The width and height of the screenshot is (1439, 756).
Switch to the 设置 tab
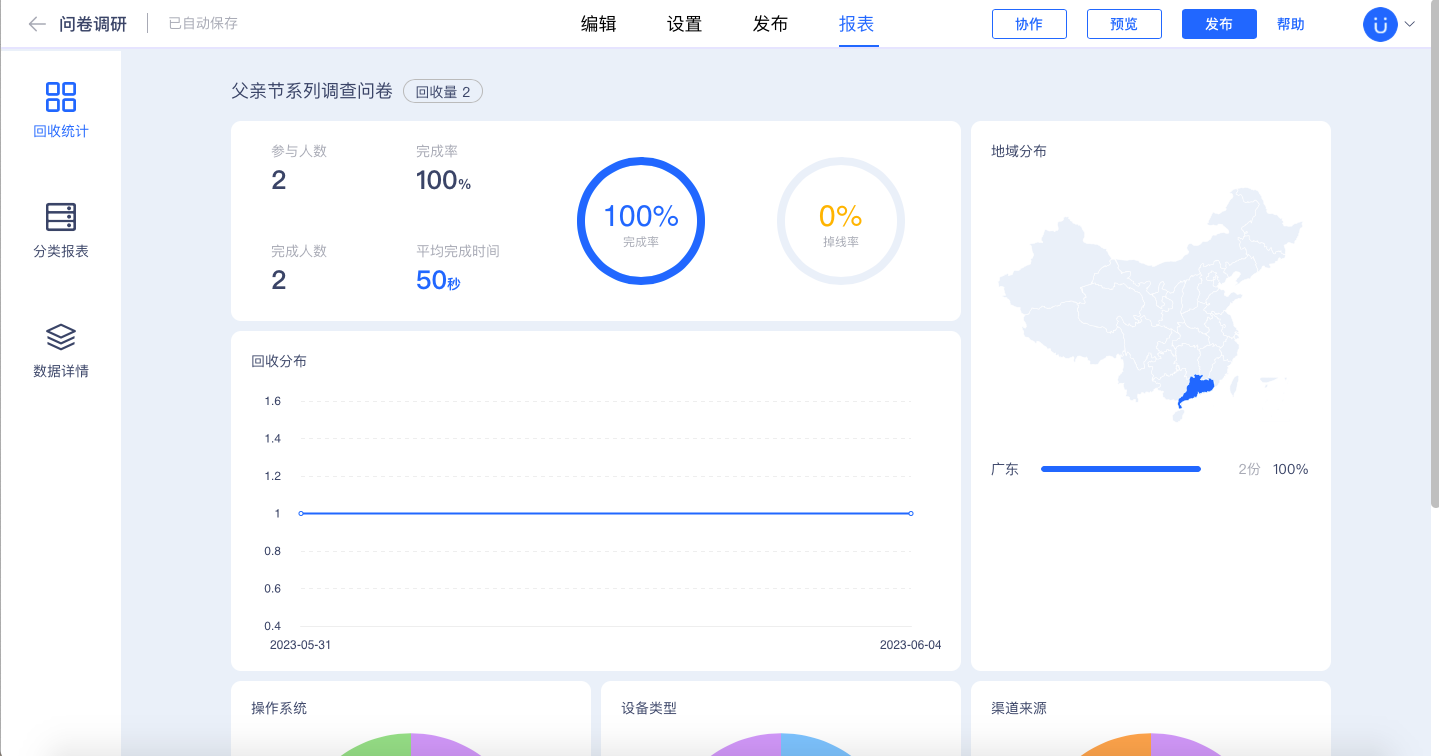point(685,24)
